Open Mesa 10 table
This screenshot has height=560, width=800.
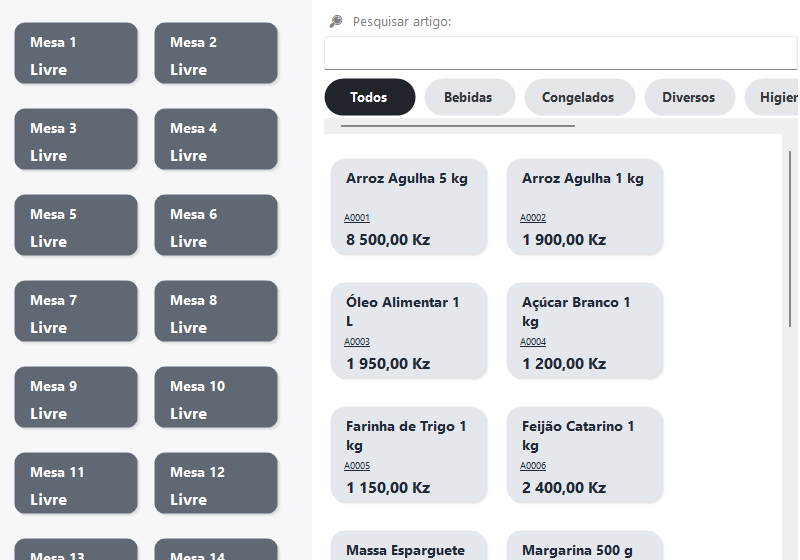pos(216,397)
